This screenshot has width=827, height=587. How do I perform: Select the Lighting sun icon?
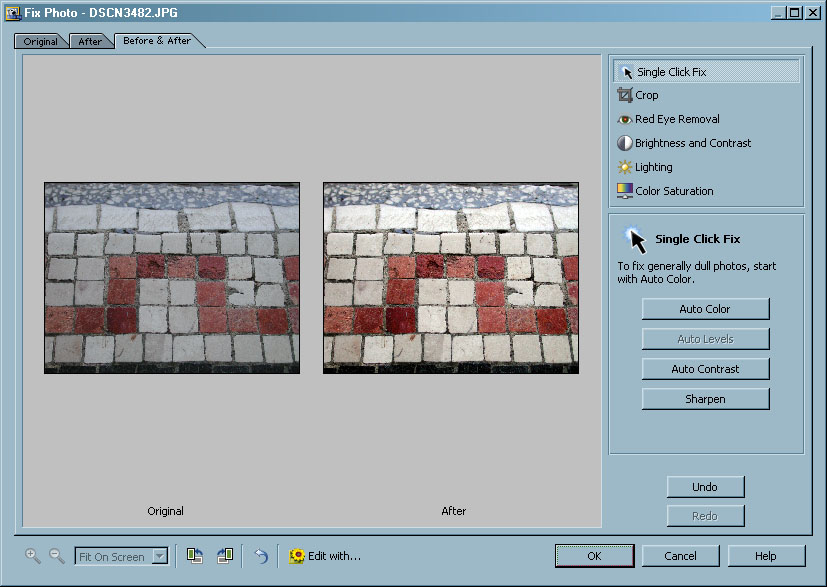(x=625, y=167)
